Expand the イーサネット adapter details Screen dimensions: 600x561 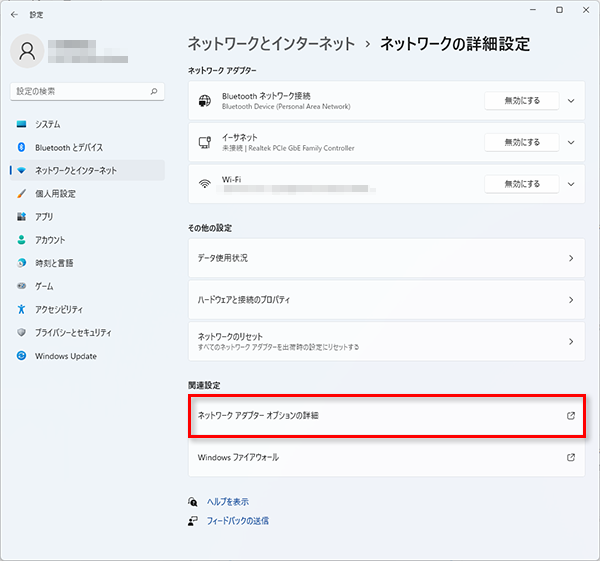point(571,143)
